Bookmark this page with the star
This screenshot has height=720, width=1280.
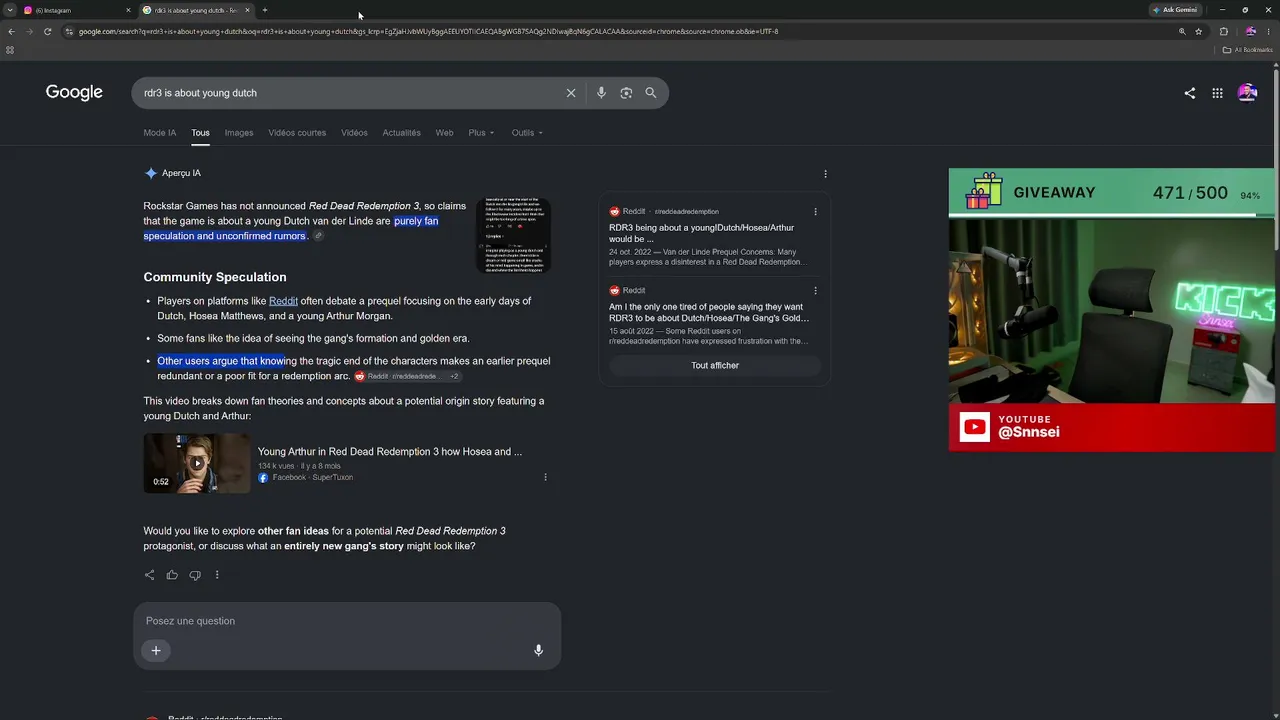1198,31
